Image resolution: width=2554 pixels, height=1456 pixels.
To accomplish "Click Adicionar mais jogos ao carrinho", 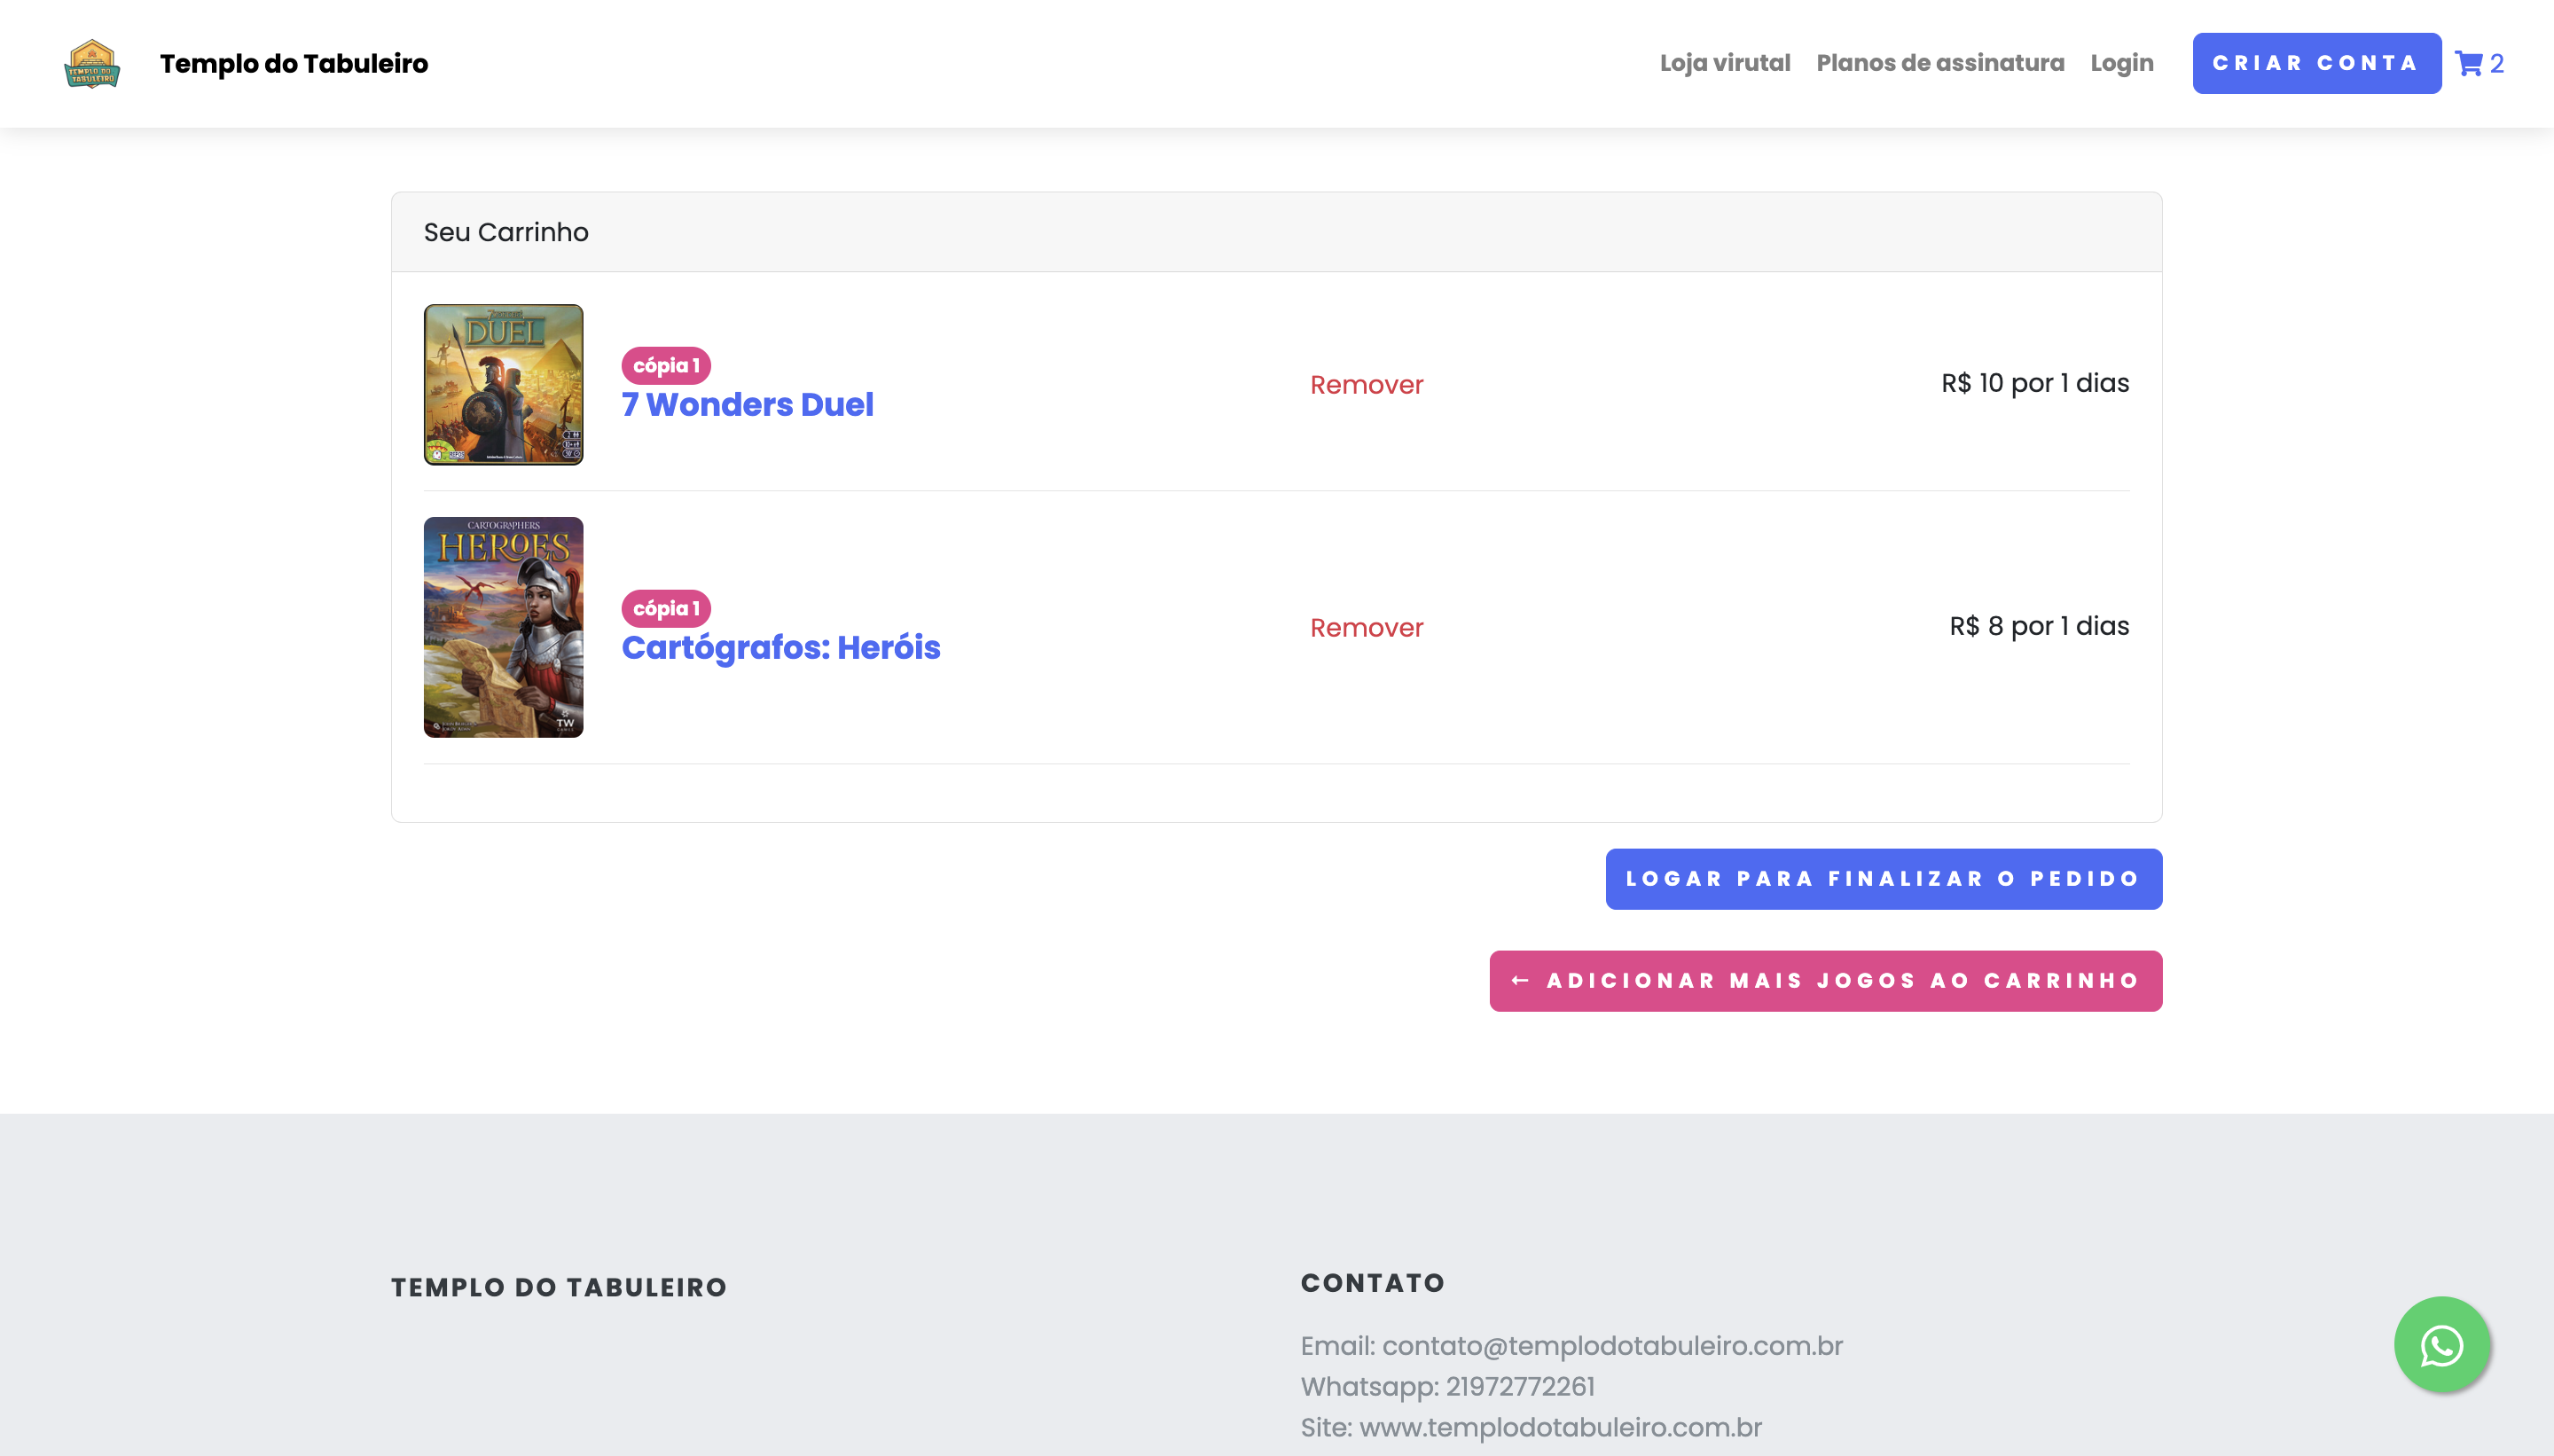I will (x=1825, y=981).
